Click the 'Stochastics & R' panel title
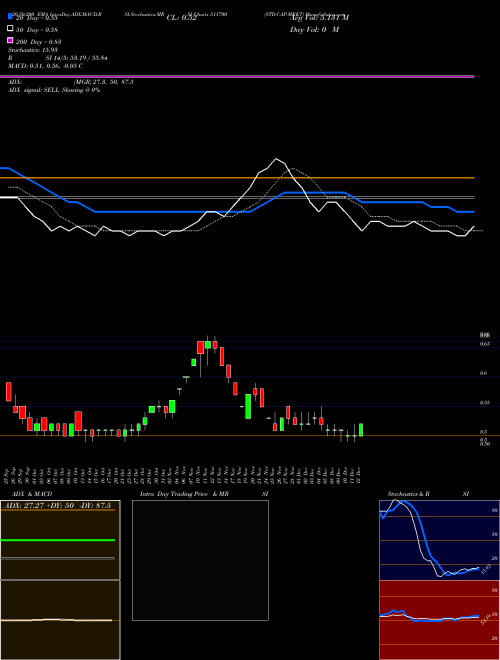Screen dimensions: 500x660 tap(408, 494)
